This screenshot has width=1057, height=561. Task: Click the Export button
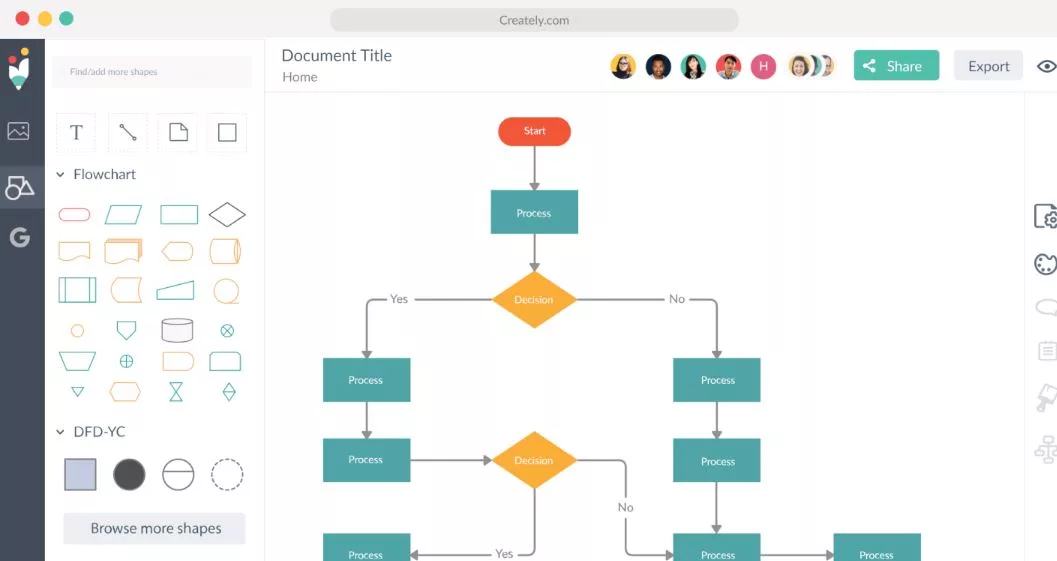click(988, 65)
